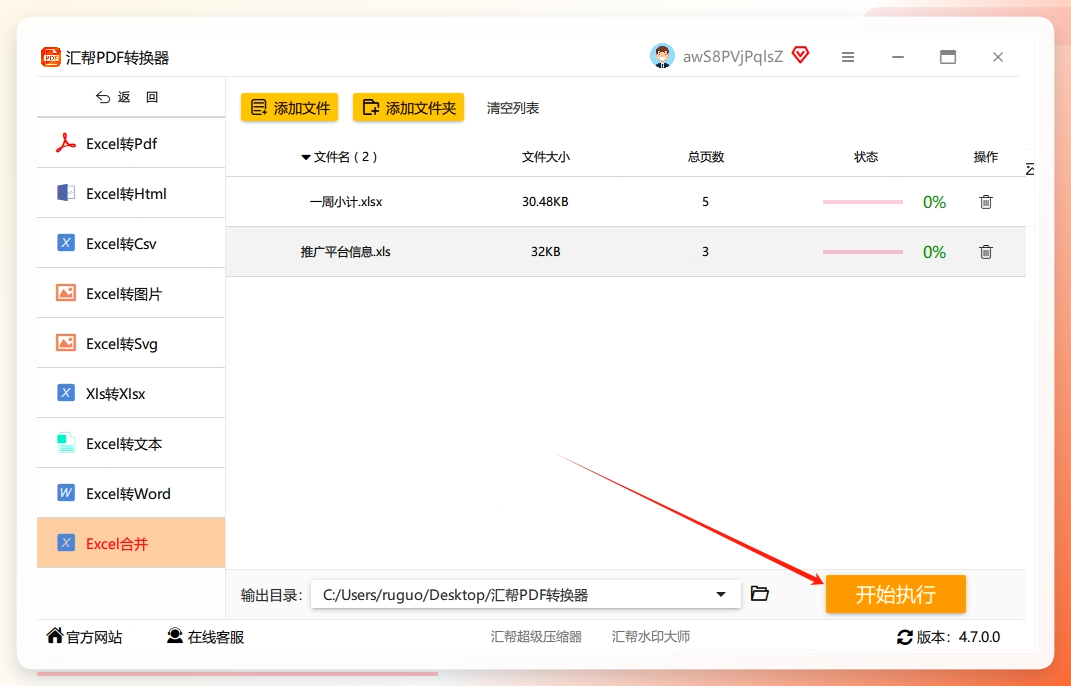Click the 状态 column header
This screenshot has height=686, width=1071.
click(x=866, y=157)
